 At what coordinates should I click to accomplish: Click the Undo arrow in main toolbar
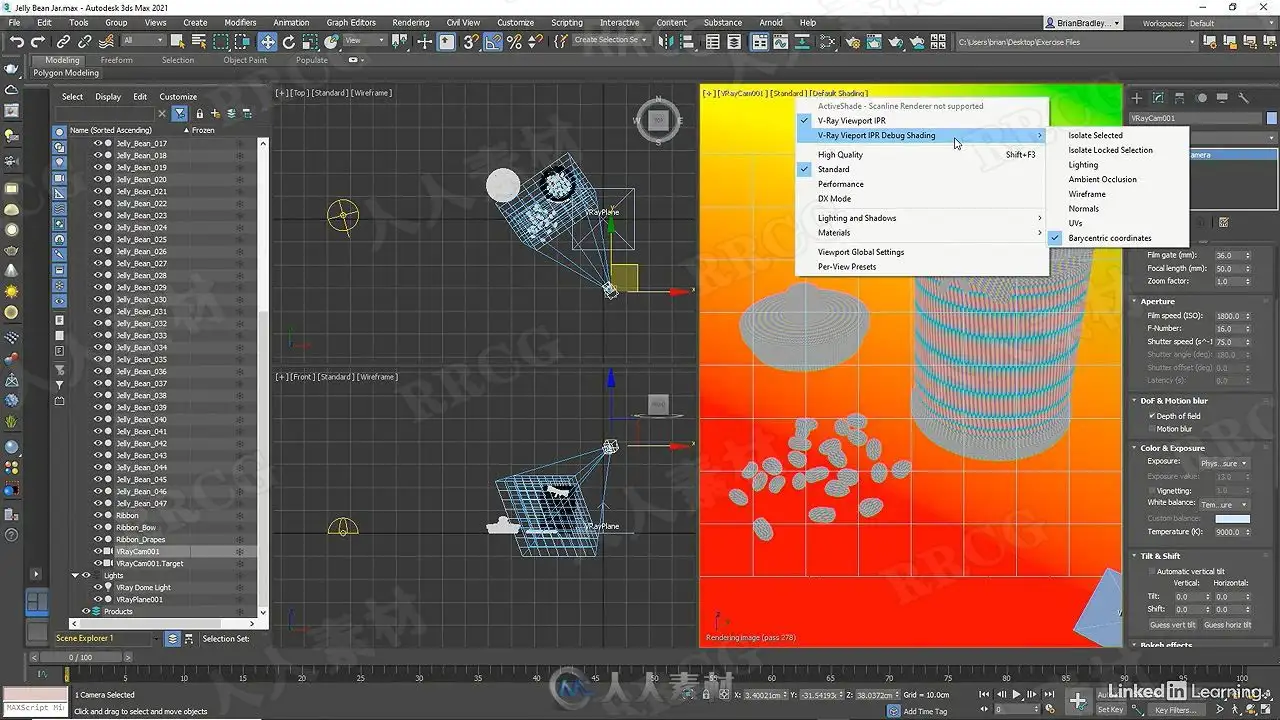[17, 42]
